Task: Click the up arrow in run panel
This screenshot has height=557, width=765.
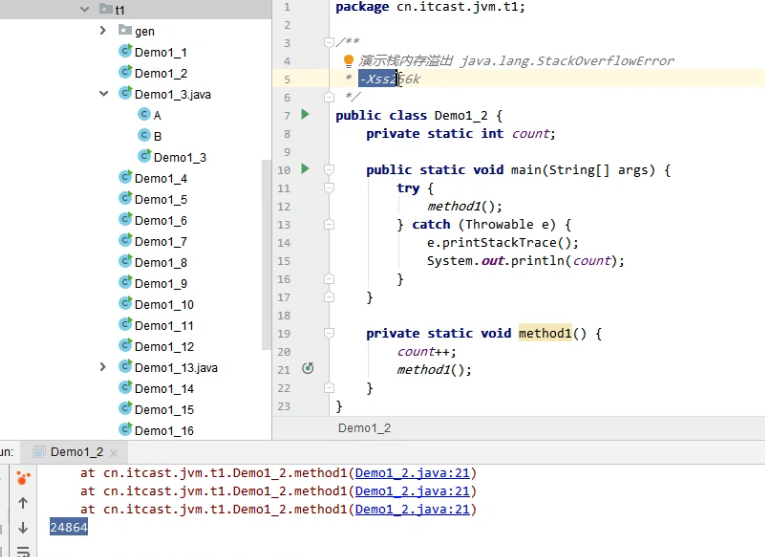Action: coord(23,503)
